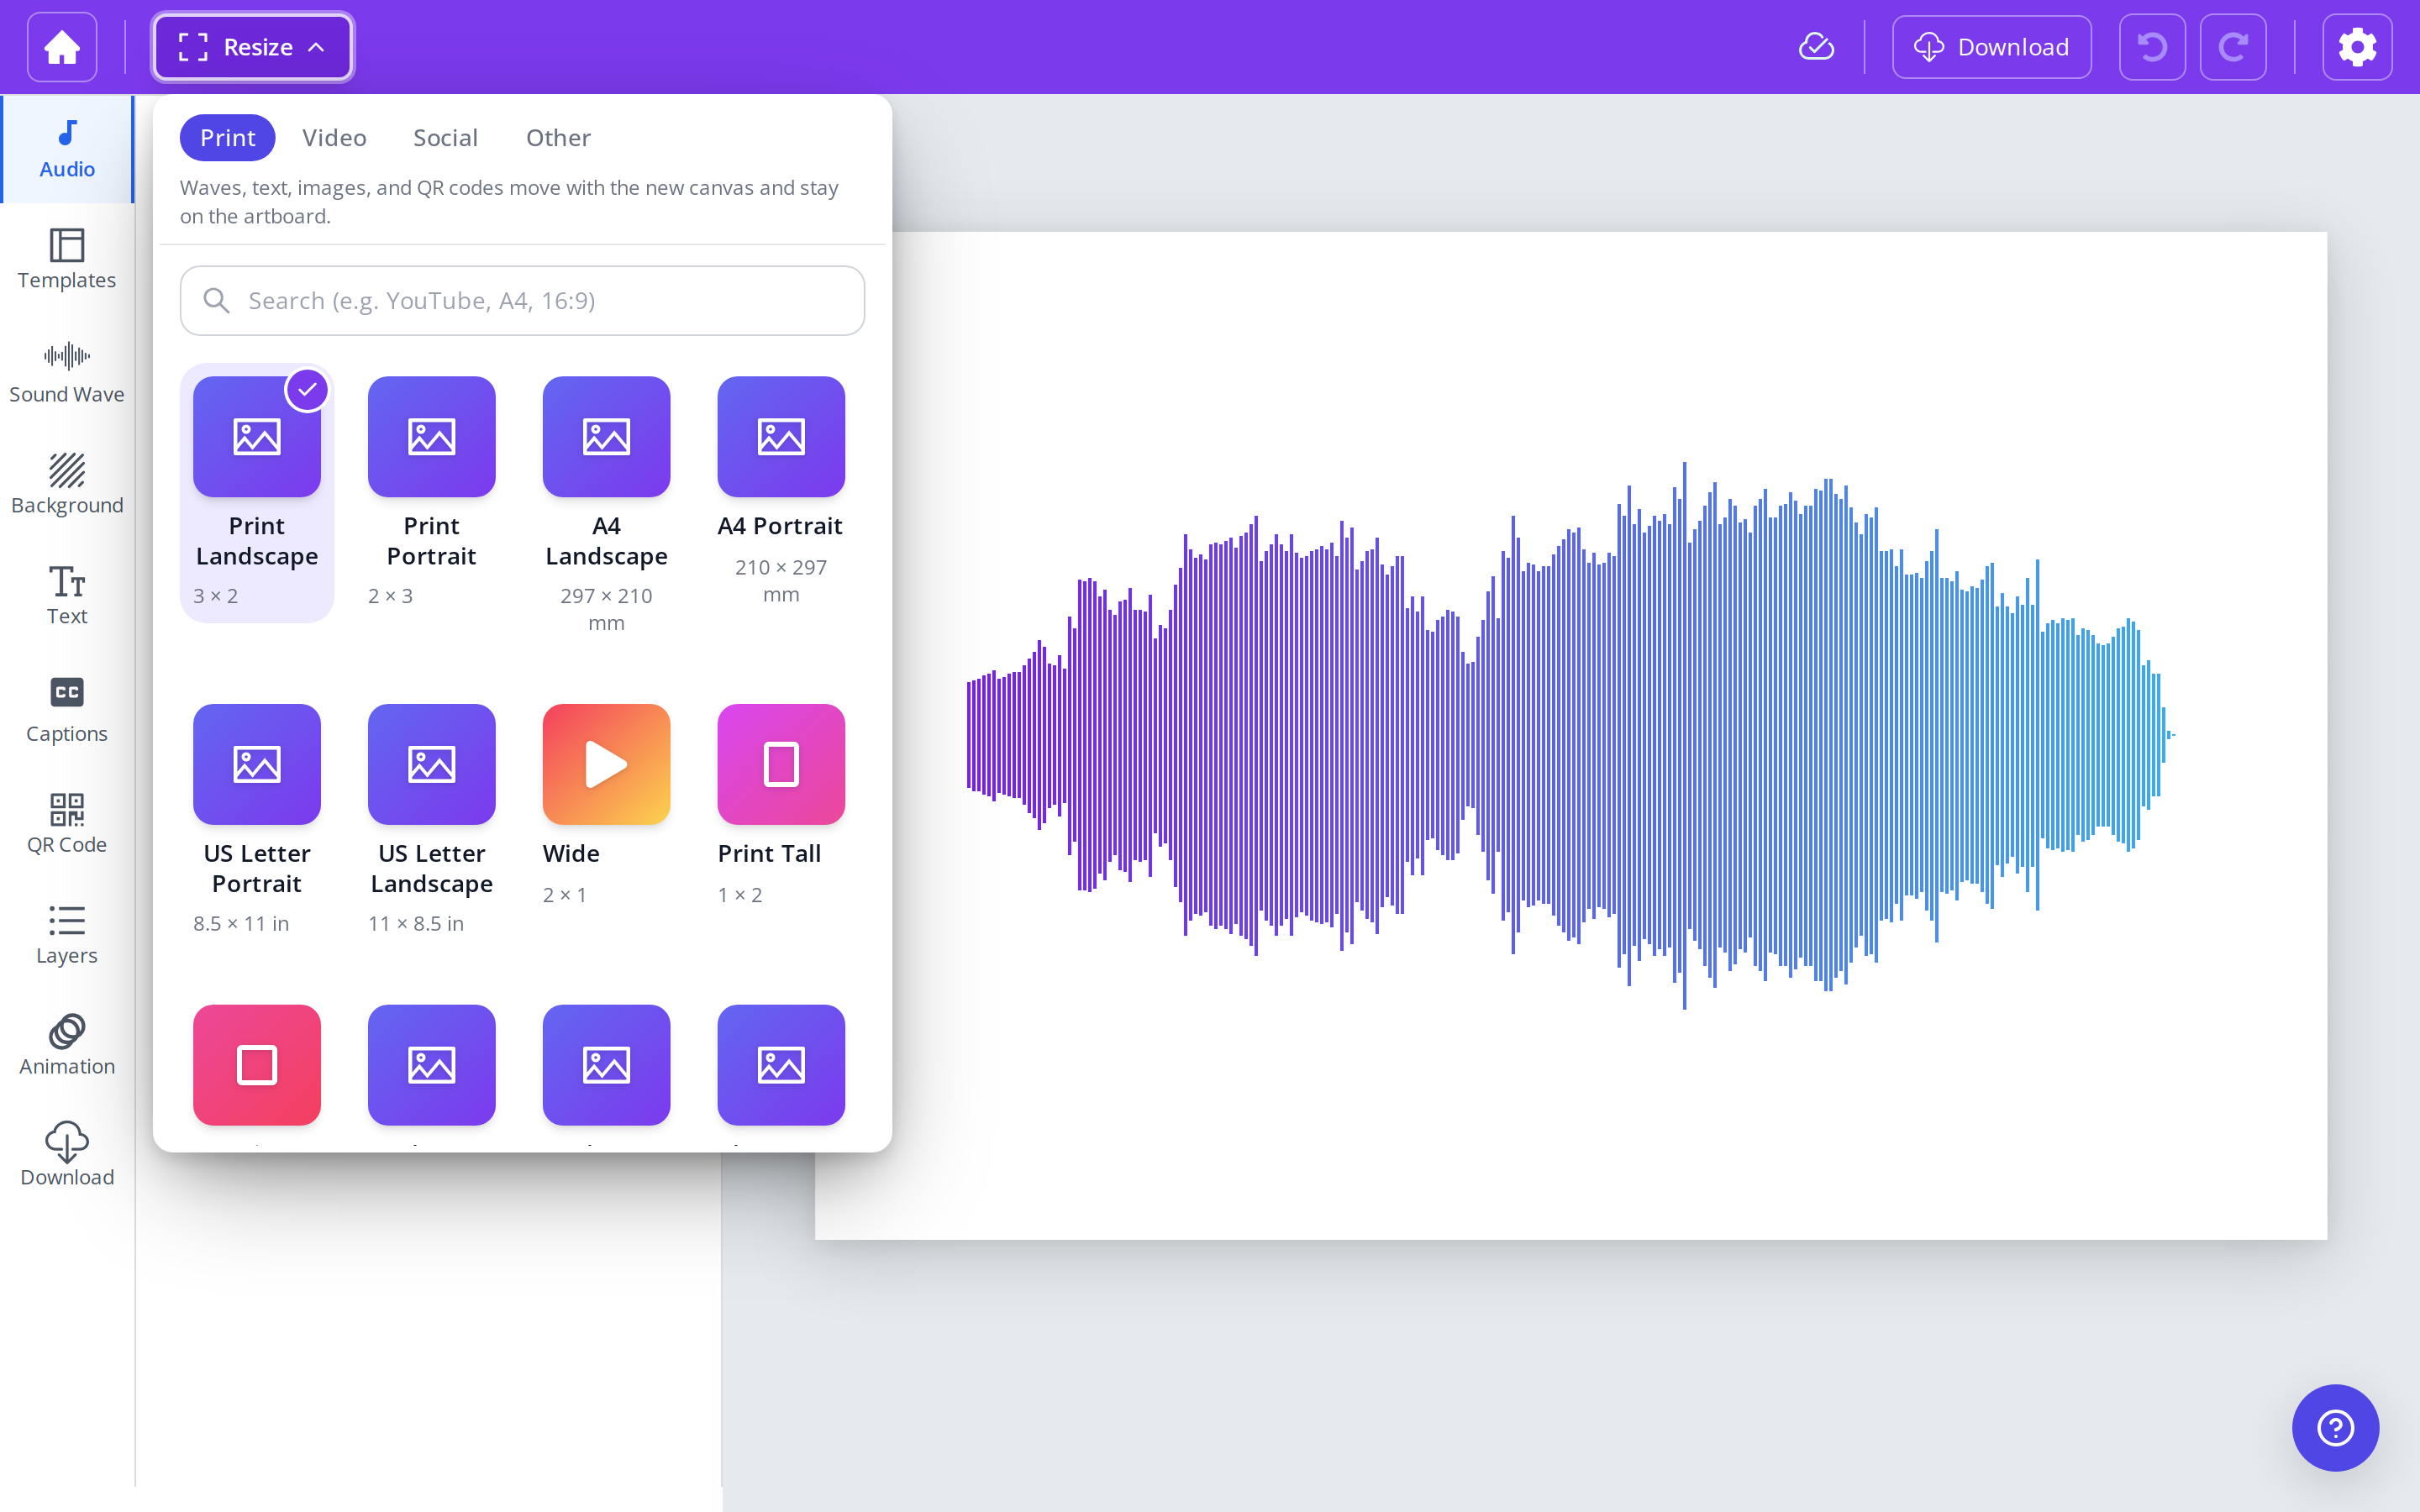The width and height of the screenshot is (2420, 1512).
Task: Collapse the Resize dropdown menu
Action: click(252, 47)
